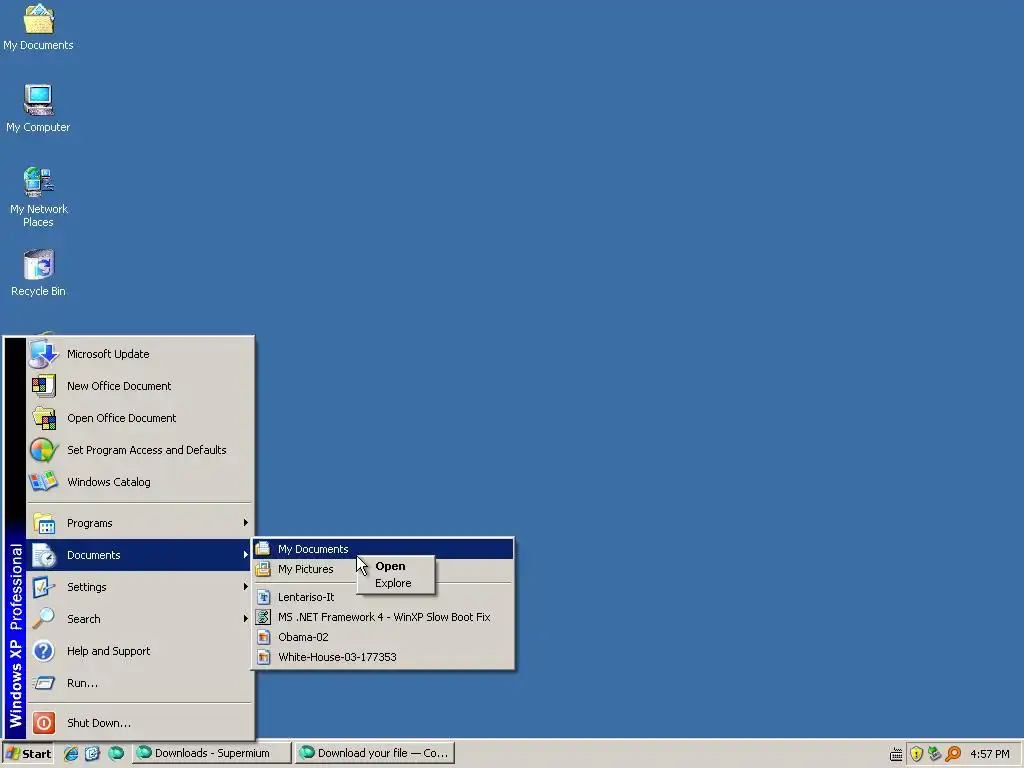This screenshot has width=1024, height=768.
Task: Click the Lentariso-It font file icon
Action: [263, 597]
